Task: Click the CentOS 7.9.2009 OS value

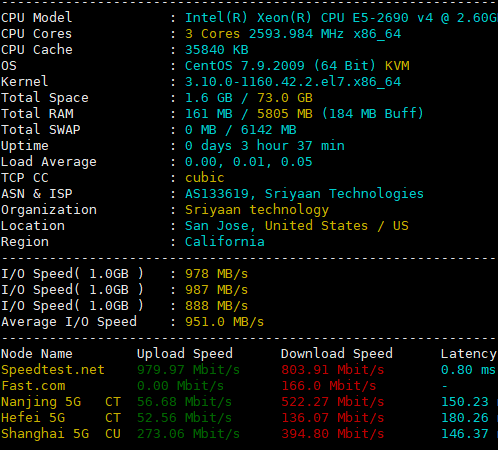Action: (245, 66)
